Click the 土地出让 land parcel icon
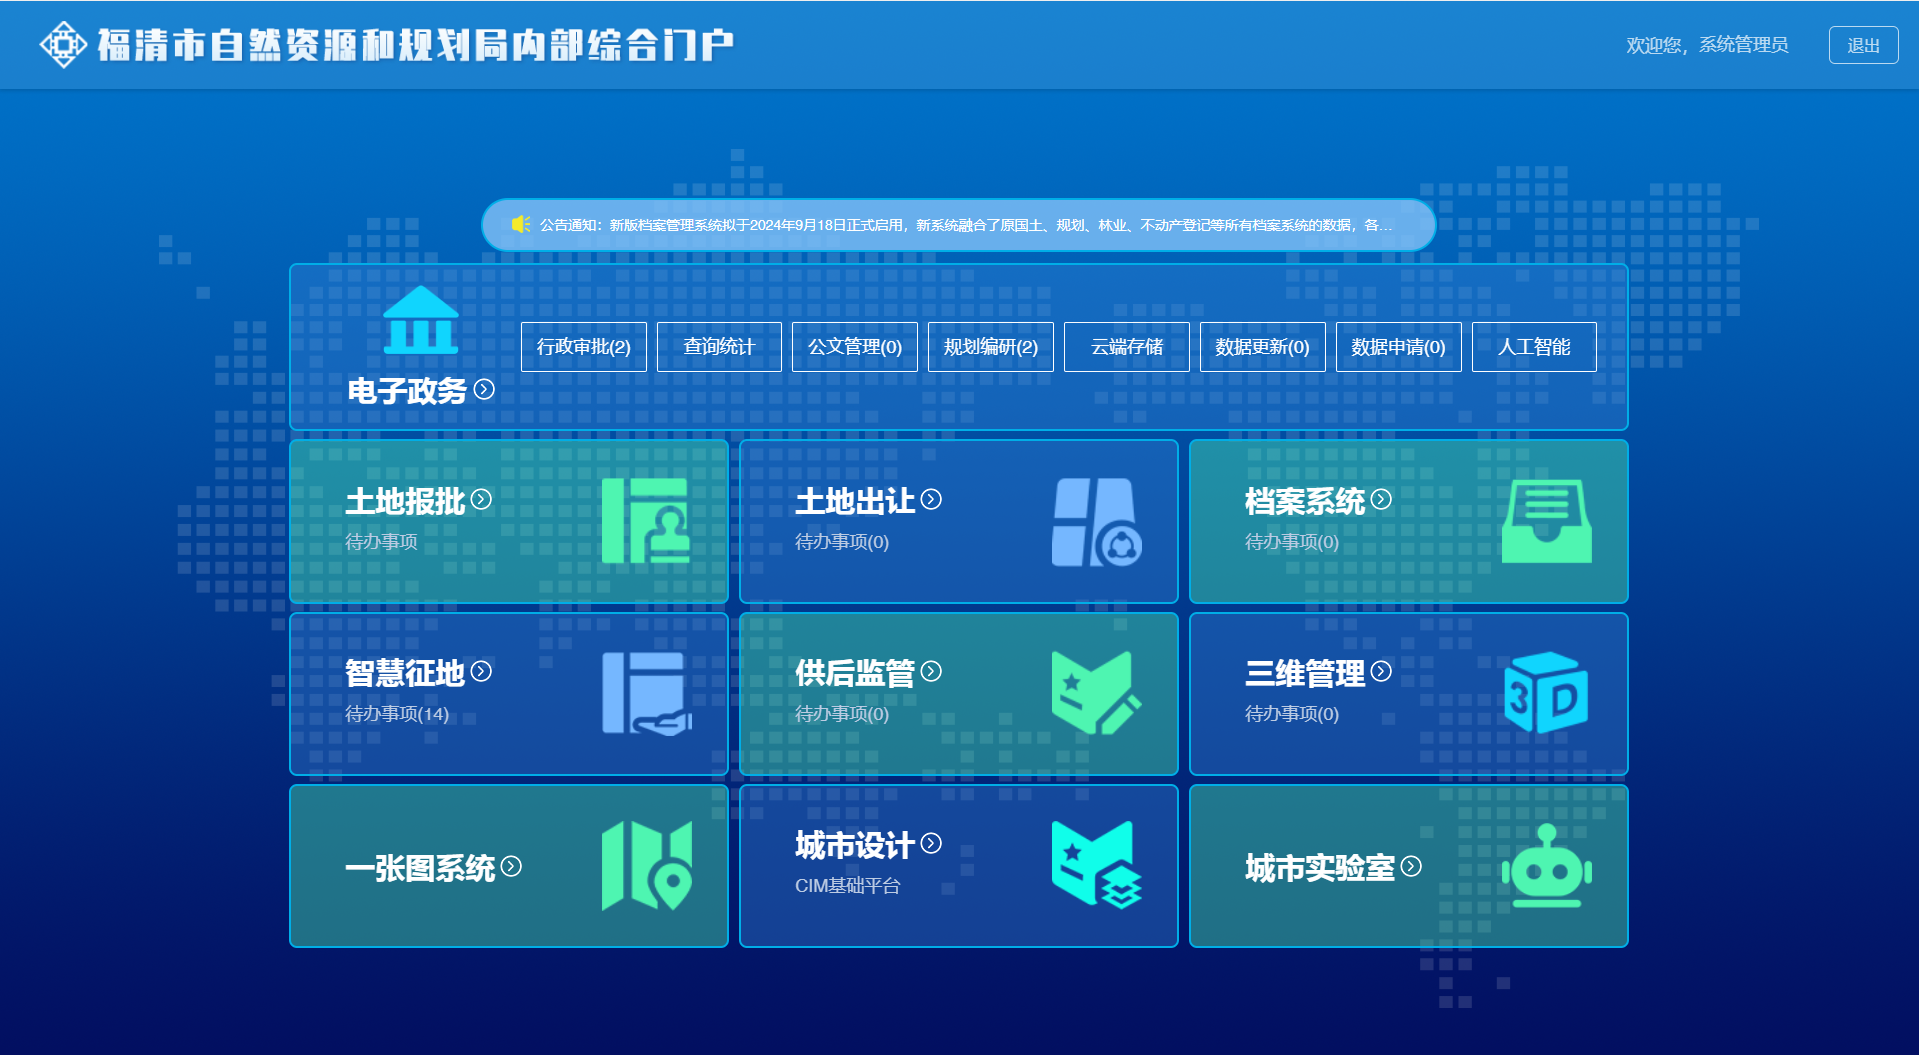Screen dimensions: 1919x1055 click(x=1097, y=522)
